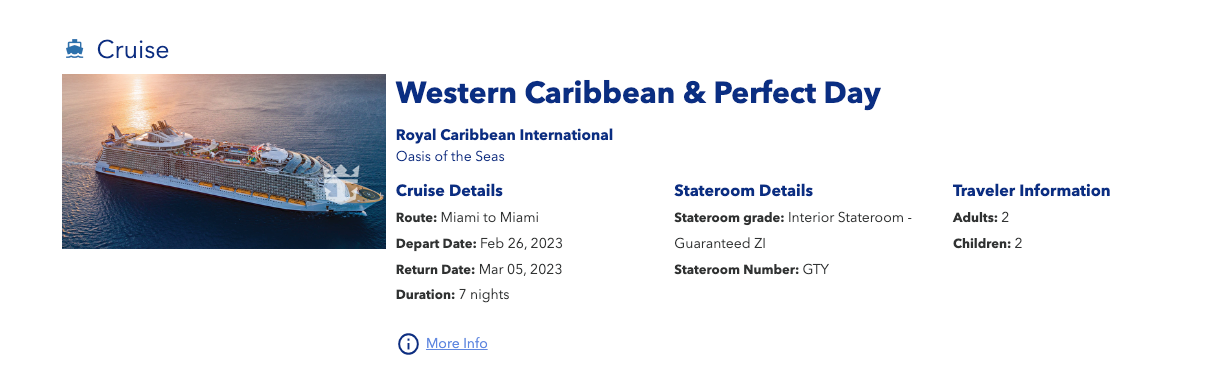Select the Western Caribbean & Perfect Day title
The image size is (1216, 382).
(x=638, y=93)
